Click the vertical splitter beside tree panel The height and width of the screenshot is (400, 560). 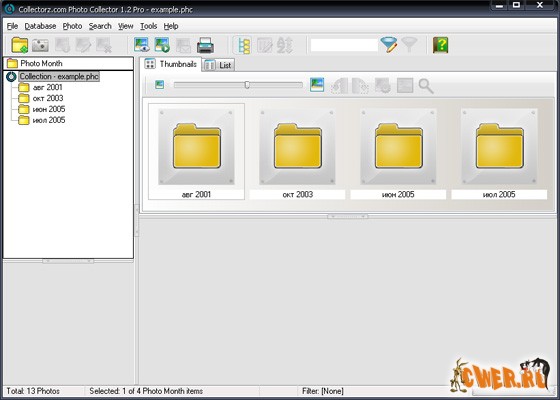coord(136,221)
